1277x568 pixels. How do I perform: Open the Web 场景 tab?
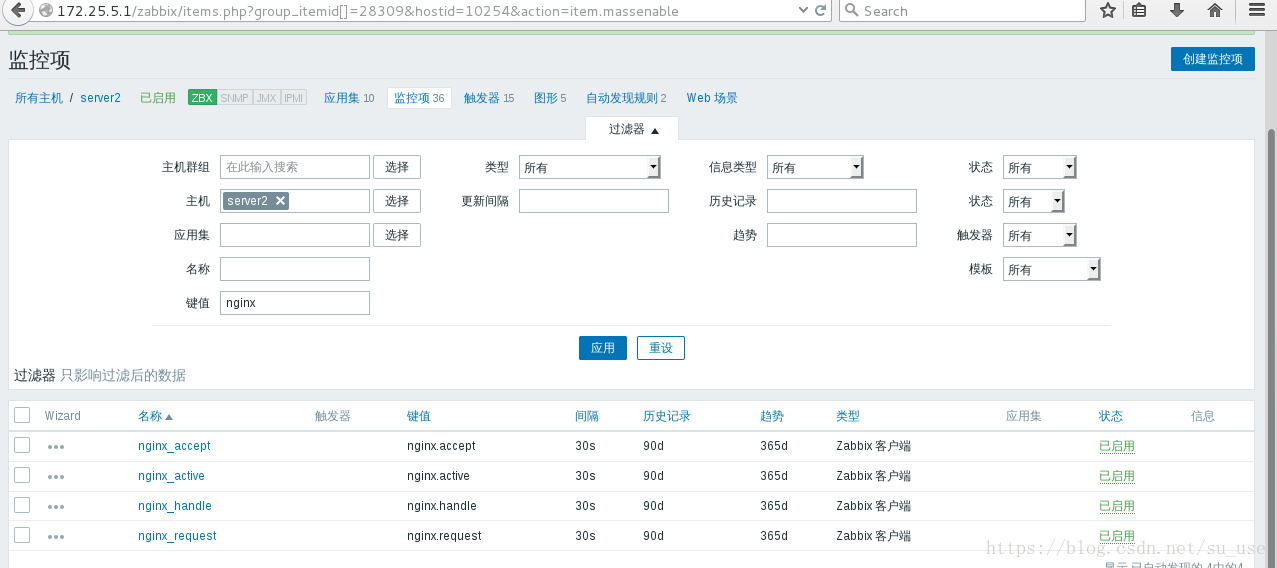(x=712, y=98)
